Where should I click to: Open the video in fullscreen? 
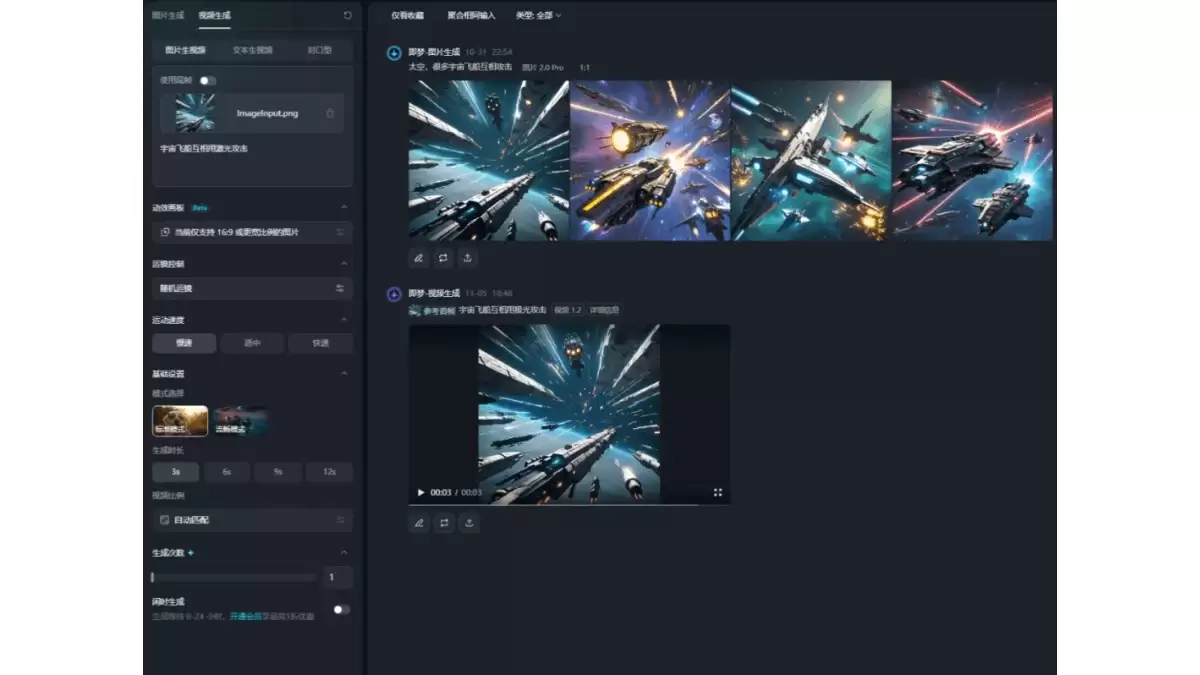[718, 493]
